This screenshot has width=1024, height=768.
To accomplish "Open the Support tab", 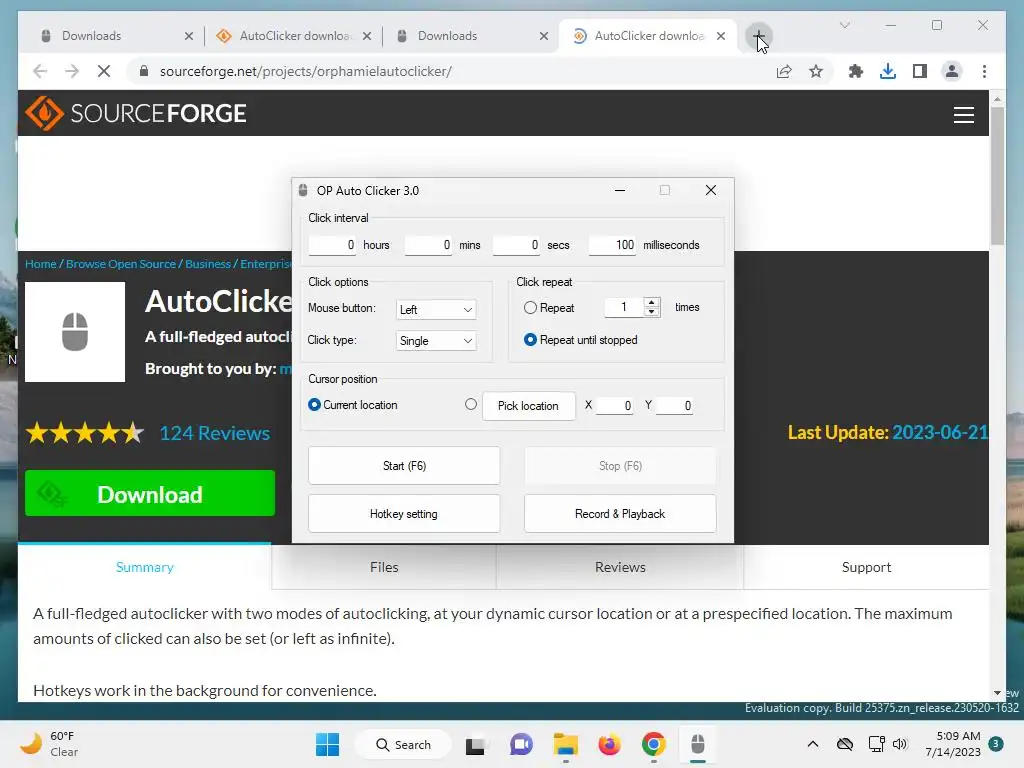I will pyautogui.click(x=866, y=567).
